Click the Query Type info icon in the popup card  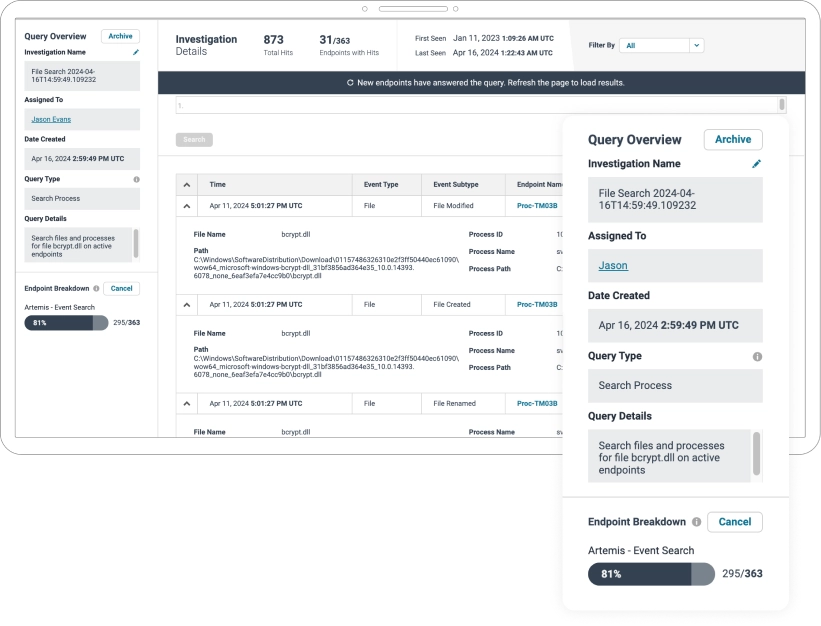click(x=757, y=356)
